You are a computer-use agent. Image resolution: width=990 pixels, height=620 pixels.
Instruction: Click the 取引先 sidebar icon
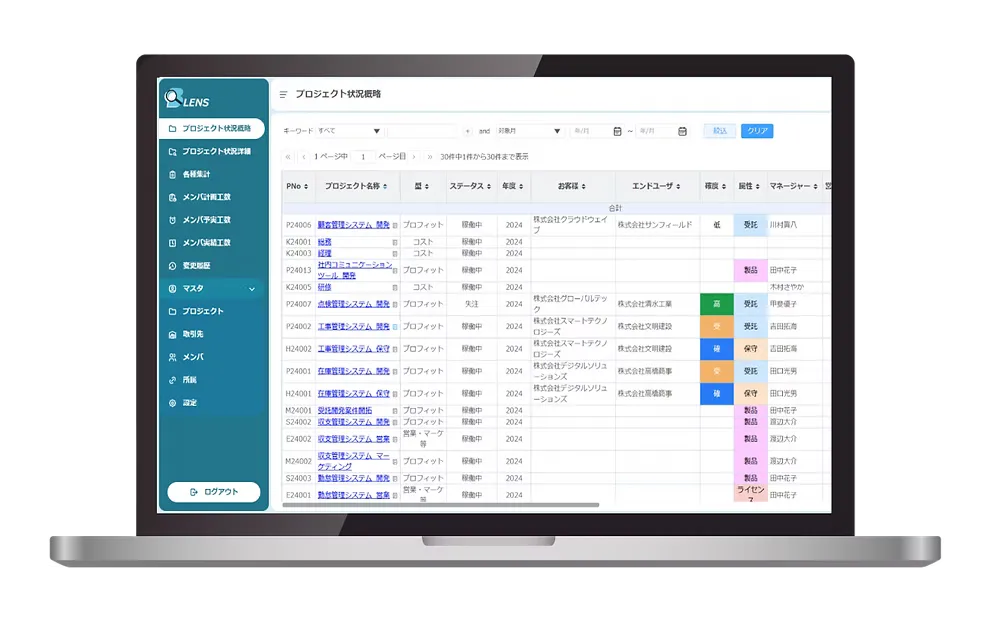[172, 335]
